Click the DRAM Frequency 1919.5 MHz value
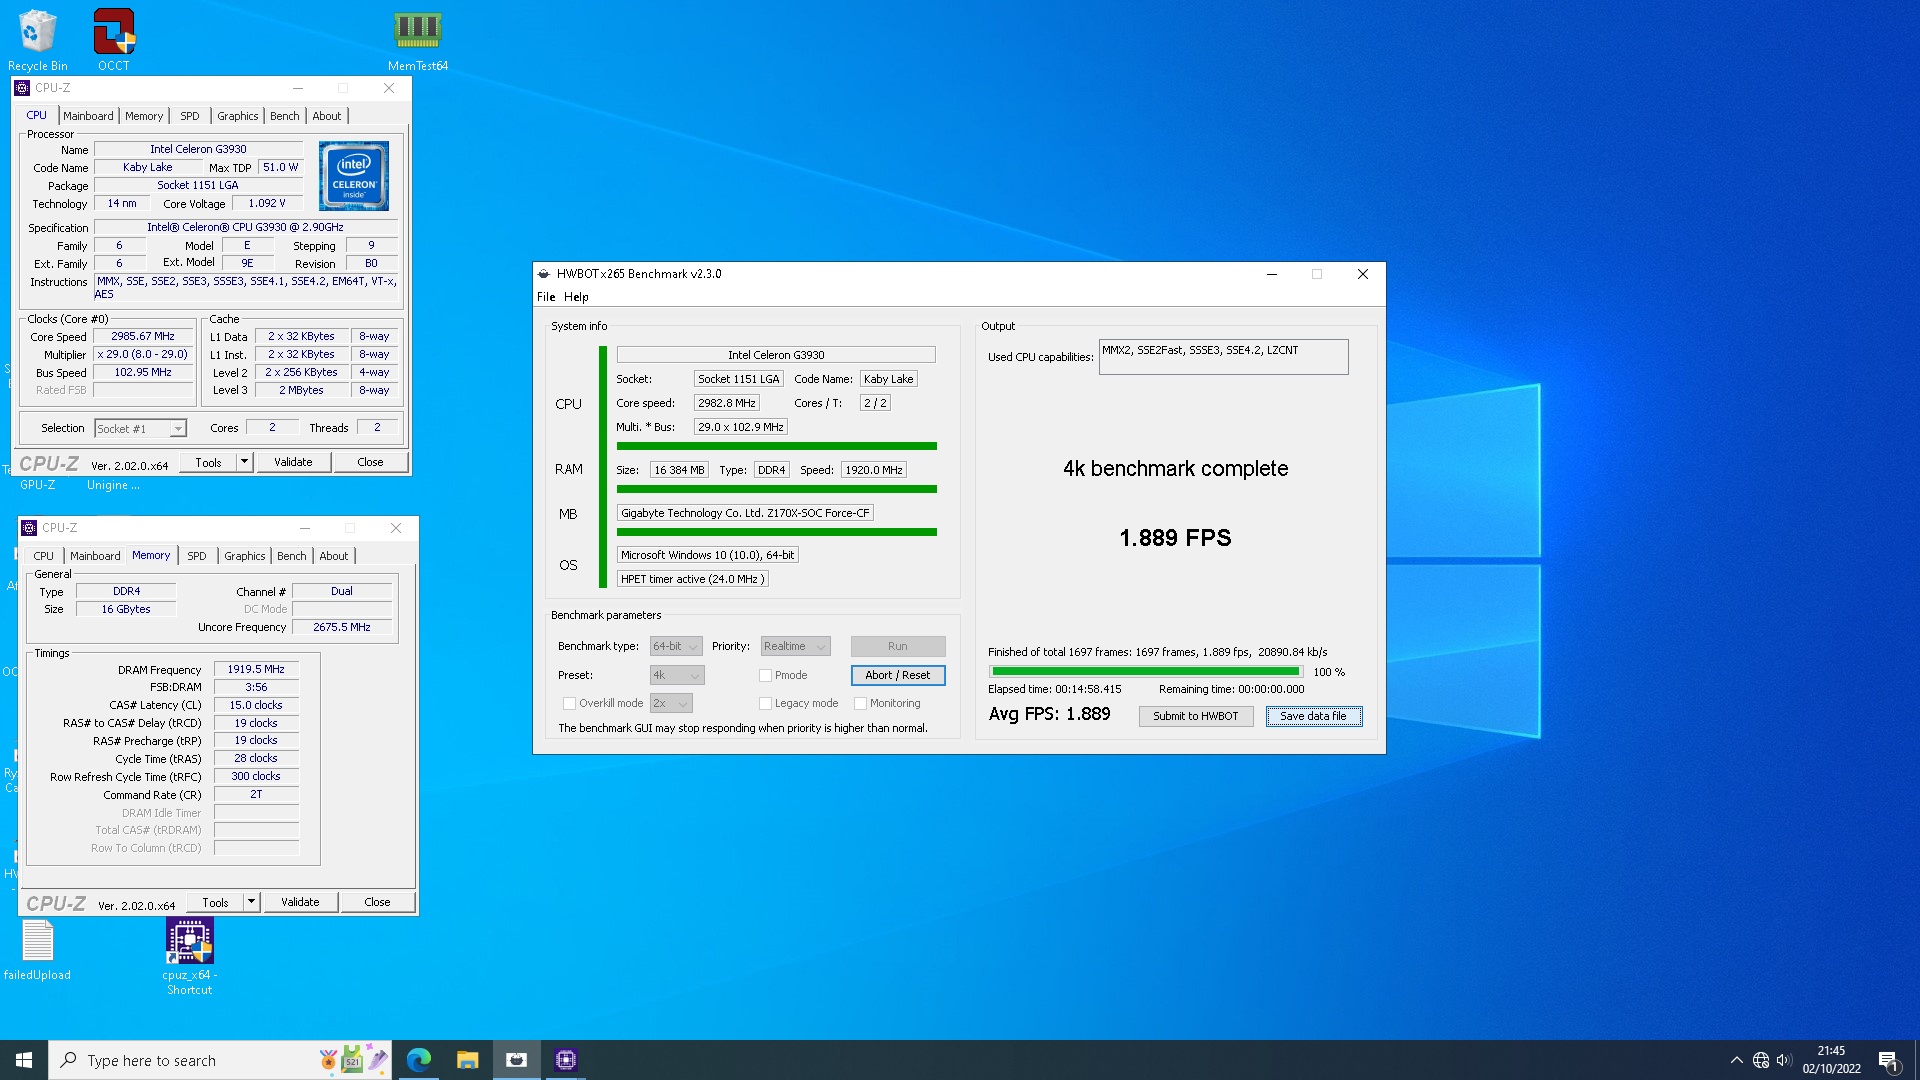Viewport: 1920px width, 1080px height. click(x=256, y=670)
